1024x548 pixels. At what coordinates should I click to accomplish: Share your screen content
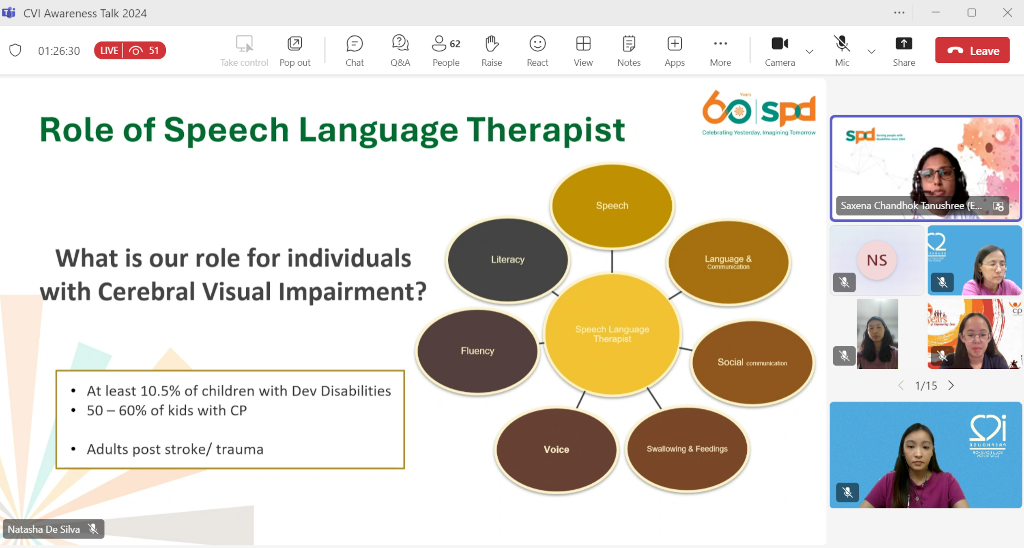904,50
